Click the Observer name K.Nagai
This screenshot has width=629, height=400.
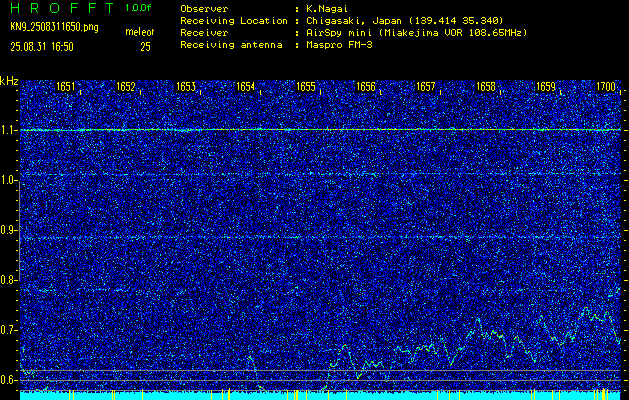(327, 9)
